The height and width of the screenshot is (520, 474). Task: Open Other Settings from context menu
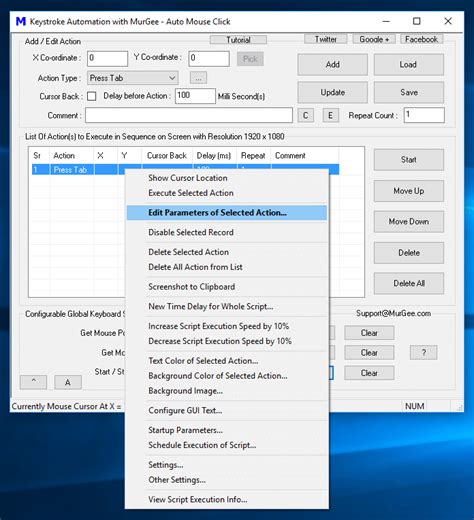click(x=227, y=480)
